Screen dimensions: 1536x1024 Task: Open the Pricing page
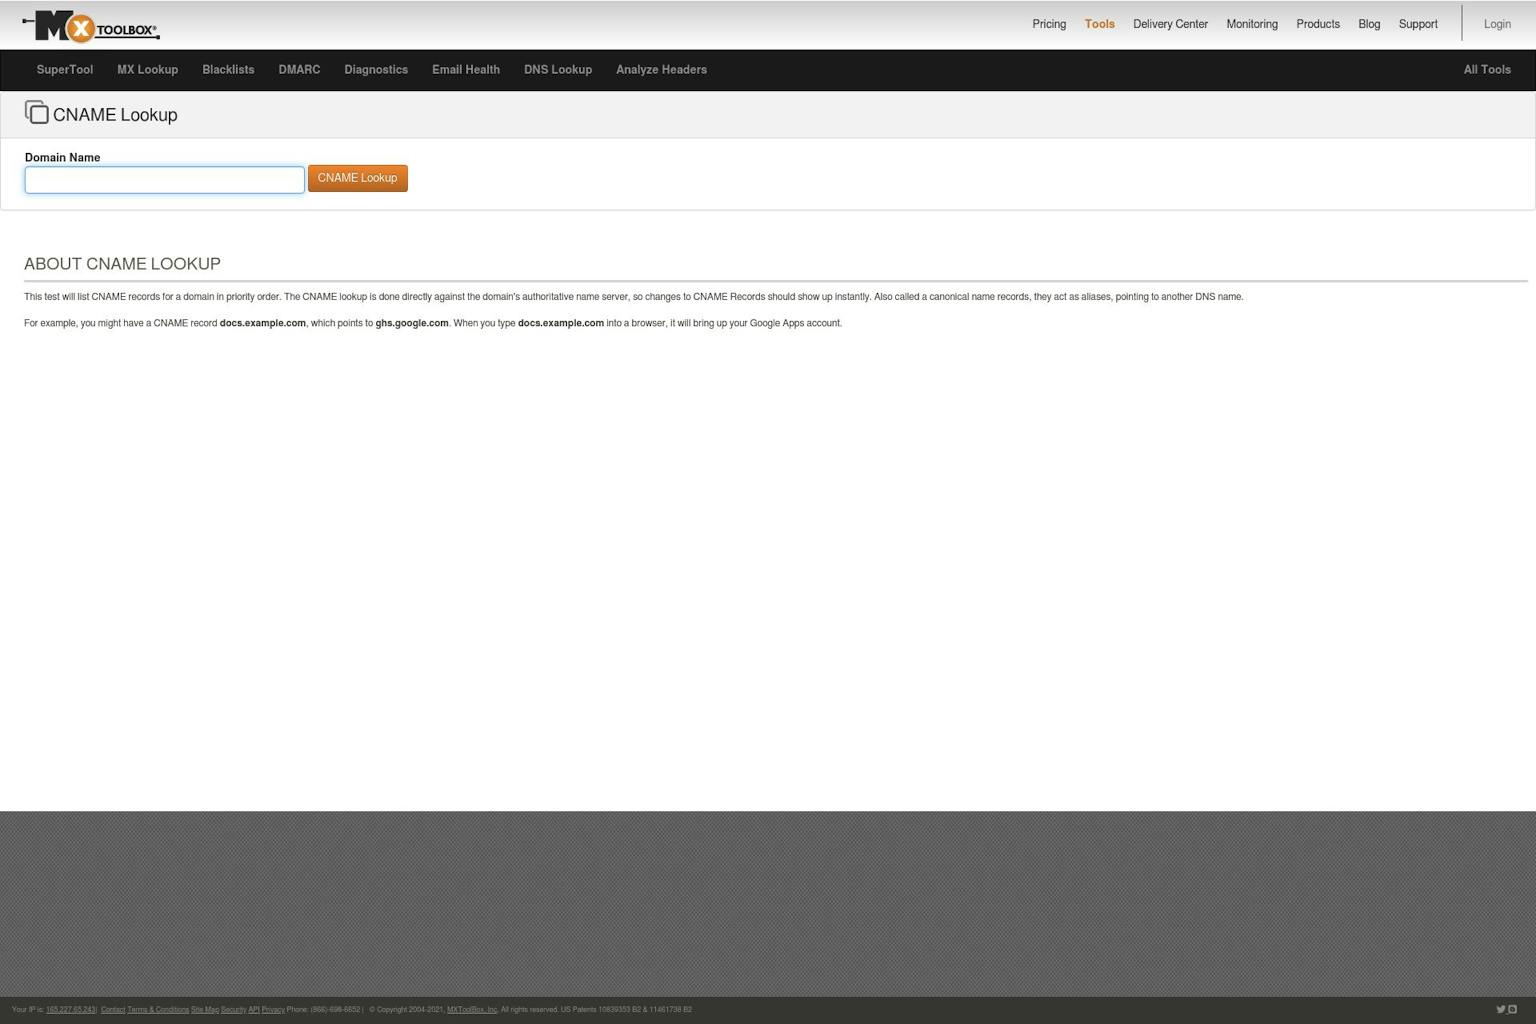click(x=1049, y=23)
